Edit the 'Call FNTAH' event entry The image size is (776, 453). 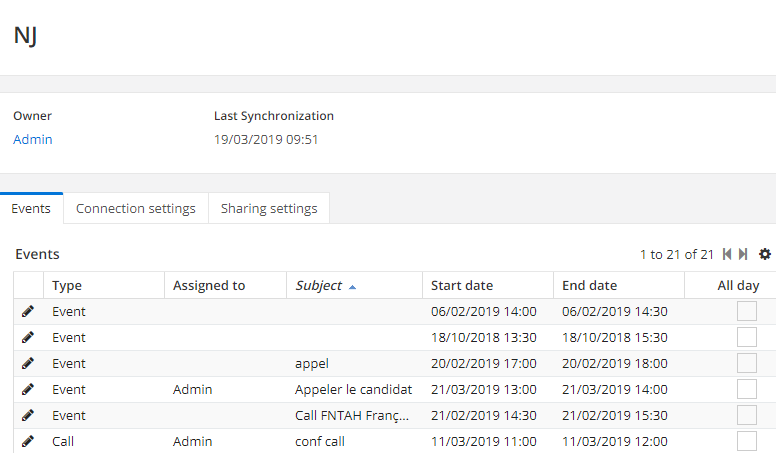click(x=28, y=415)
